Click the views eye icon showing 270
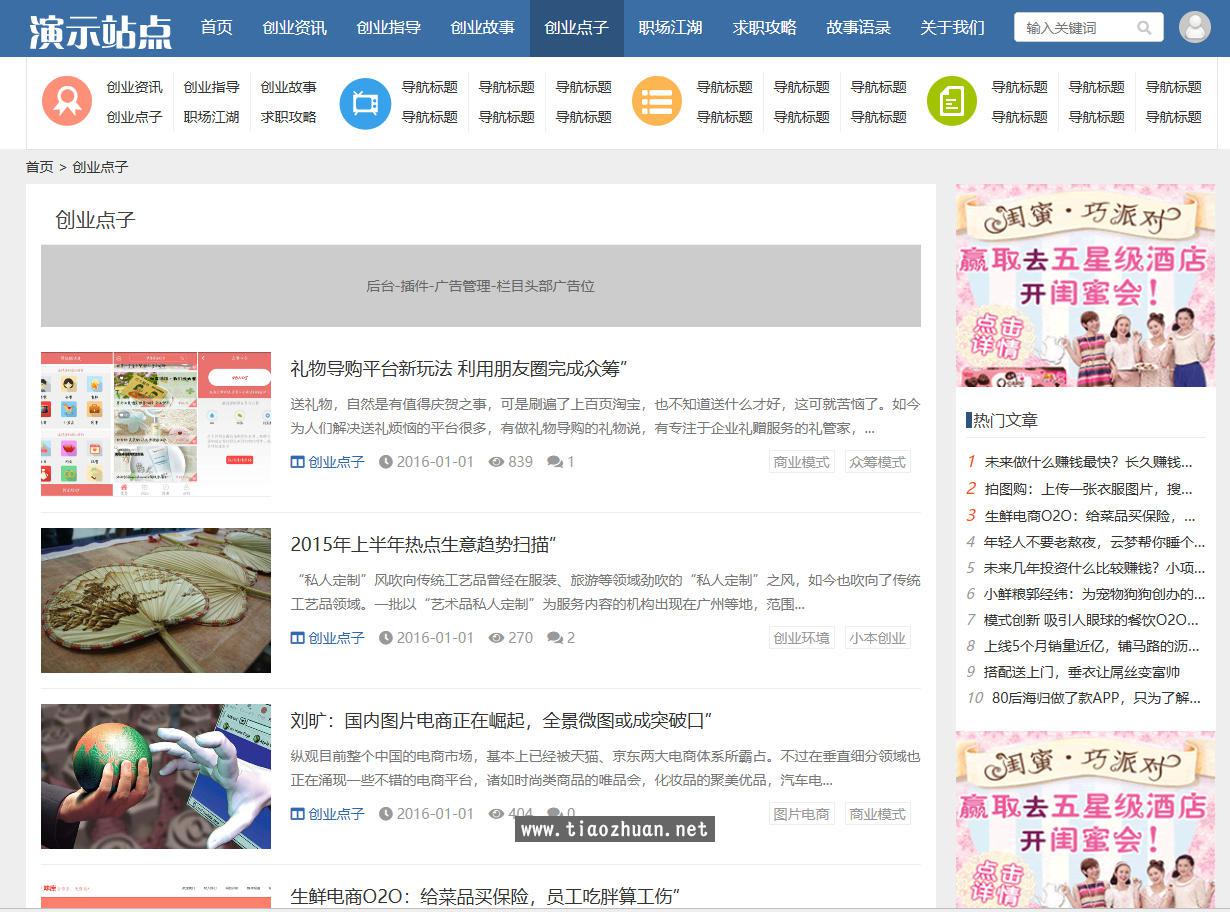 tap(496, 638)
